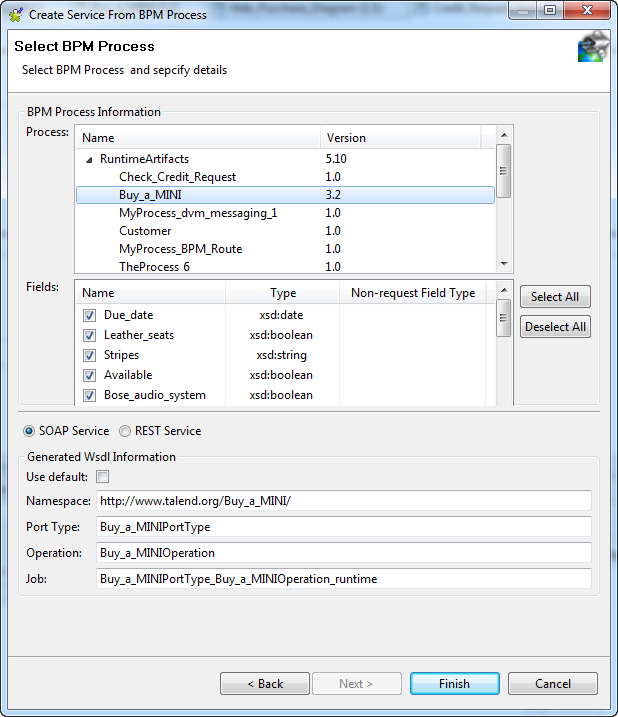Select the Check_Credit_Request process
Image resolution: width=618 pixels, height=717 pixels.
[x=177, y=177]
